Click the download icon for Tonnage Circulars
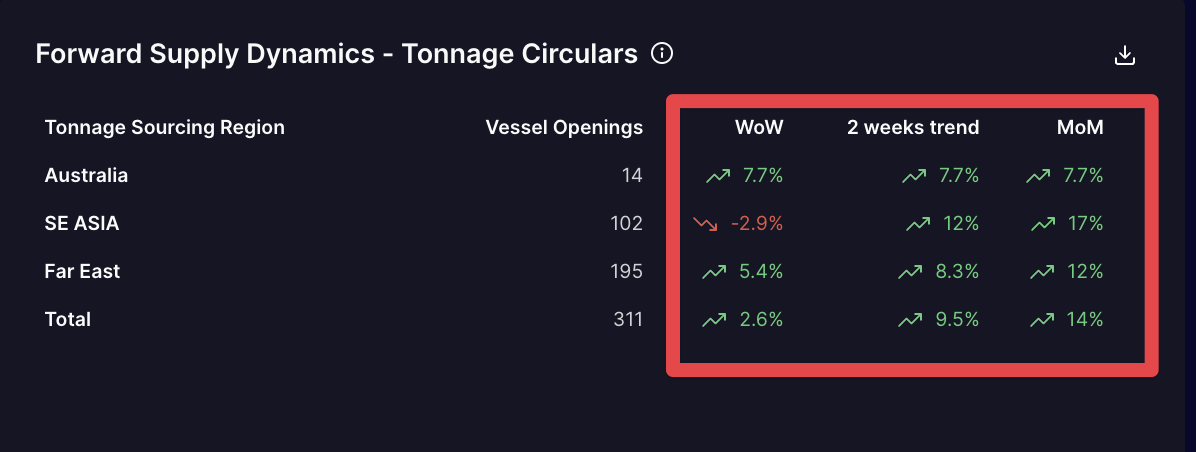This screenshot has height=452, width=1196. 1125,55
